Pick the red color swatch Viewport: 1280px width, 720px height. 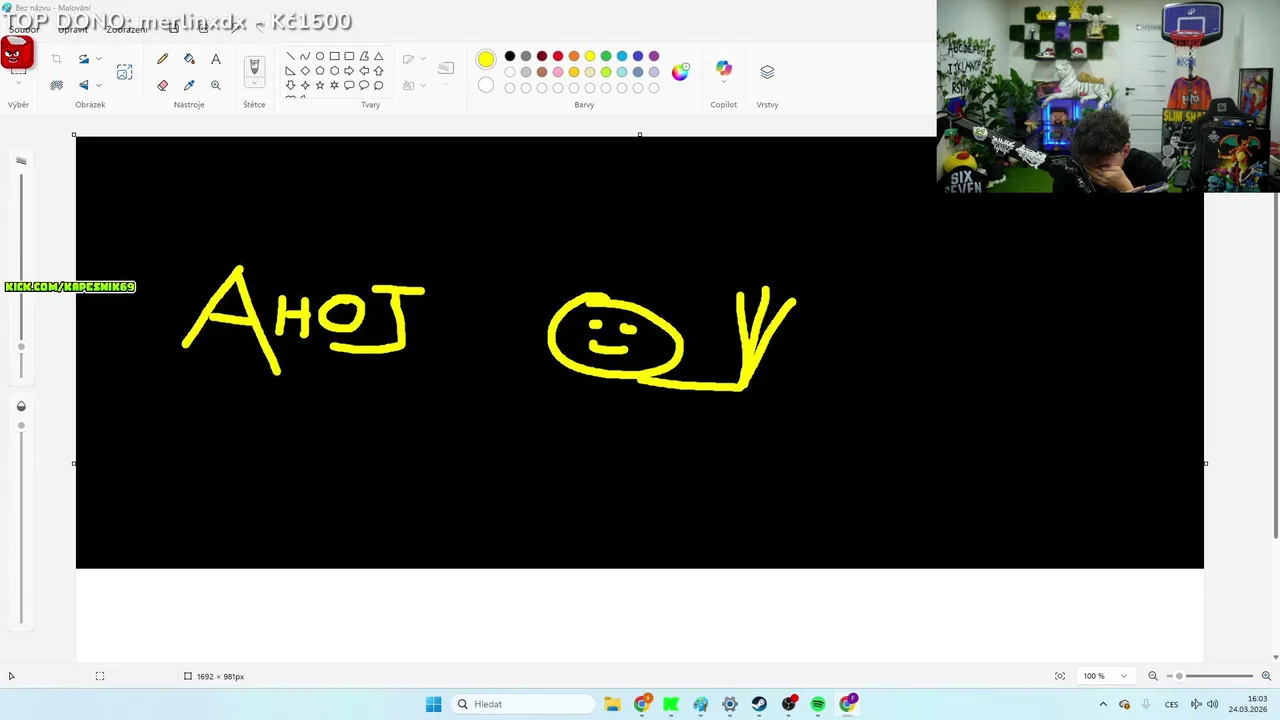tap(558, 56)
